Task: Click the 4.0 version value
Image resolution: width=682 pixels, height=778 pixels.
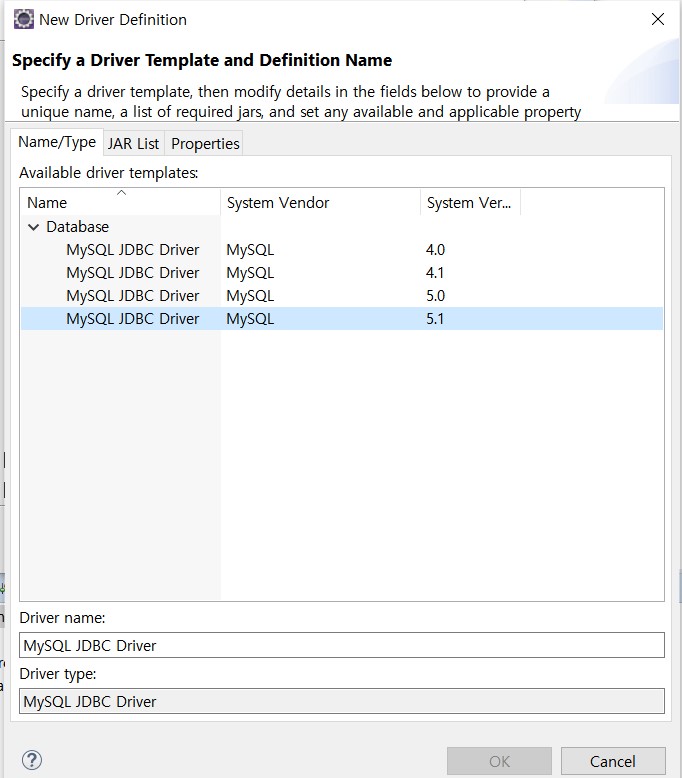Action: point(435,250)
